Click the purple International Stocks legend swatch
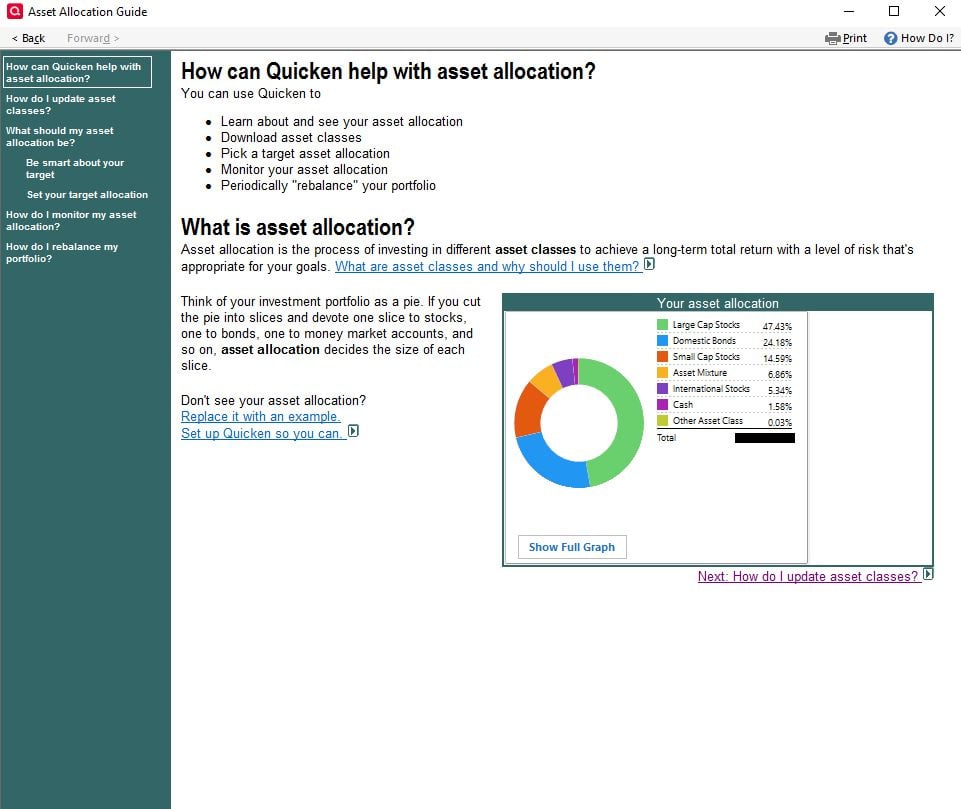 click(x=662, y=389)
